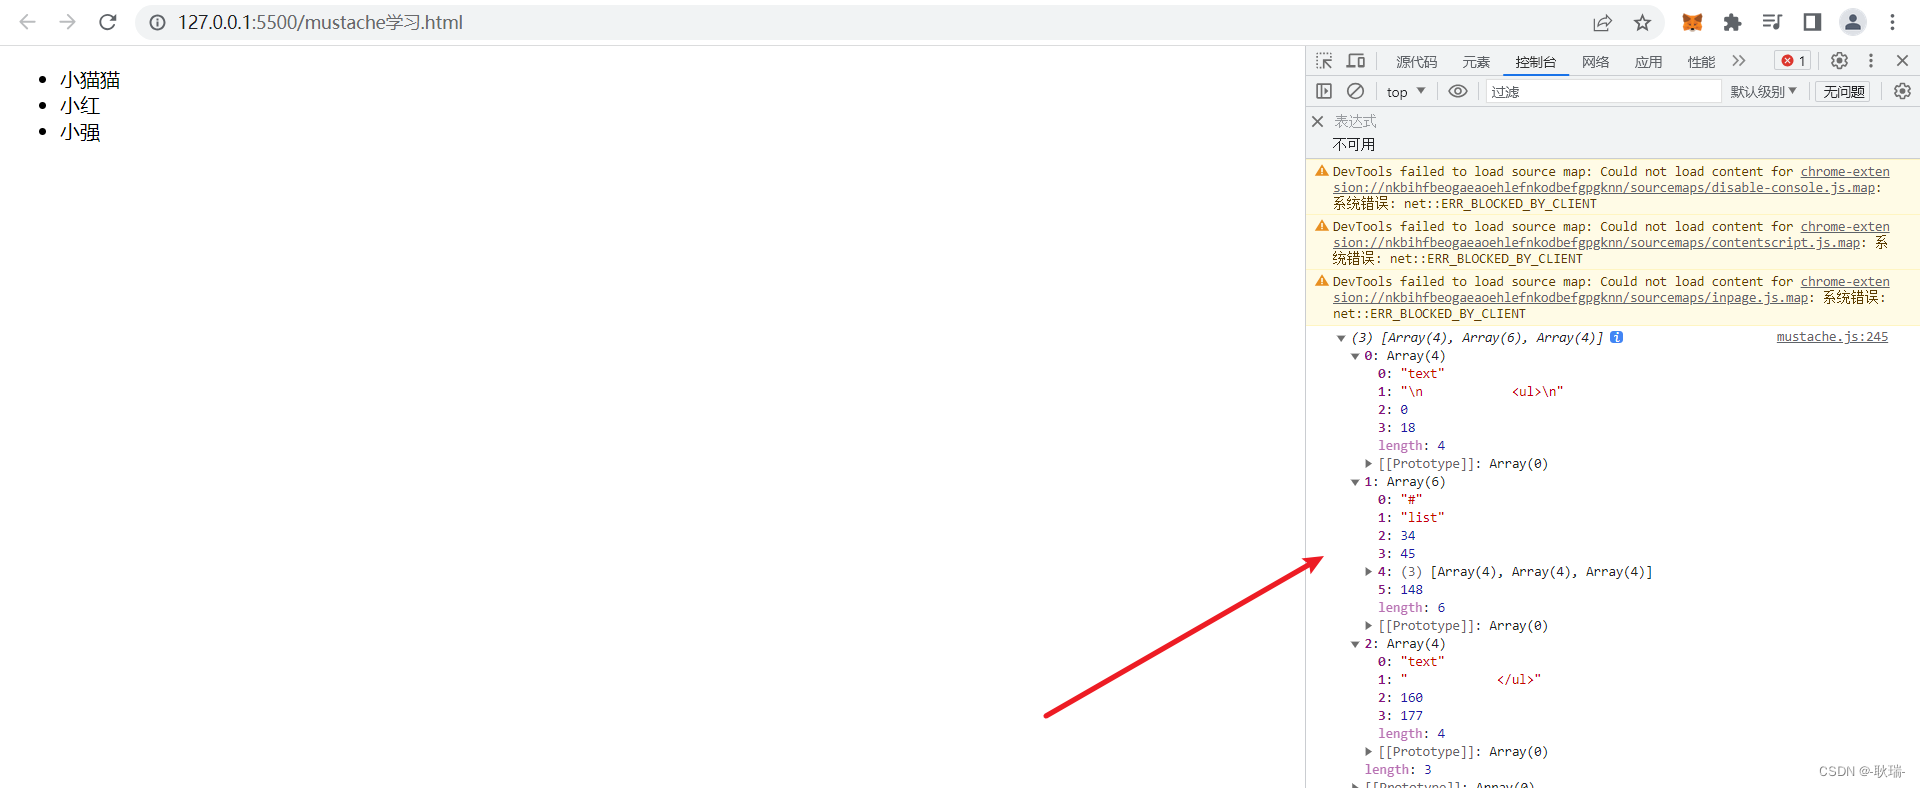Click the value 148 in console
Screen dimensions: 1920x788
(1411, 590)
